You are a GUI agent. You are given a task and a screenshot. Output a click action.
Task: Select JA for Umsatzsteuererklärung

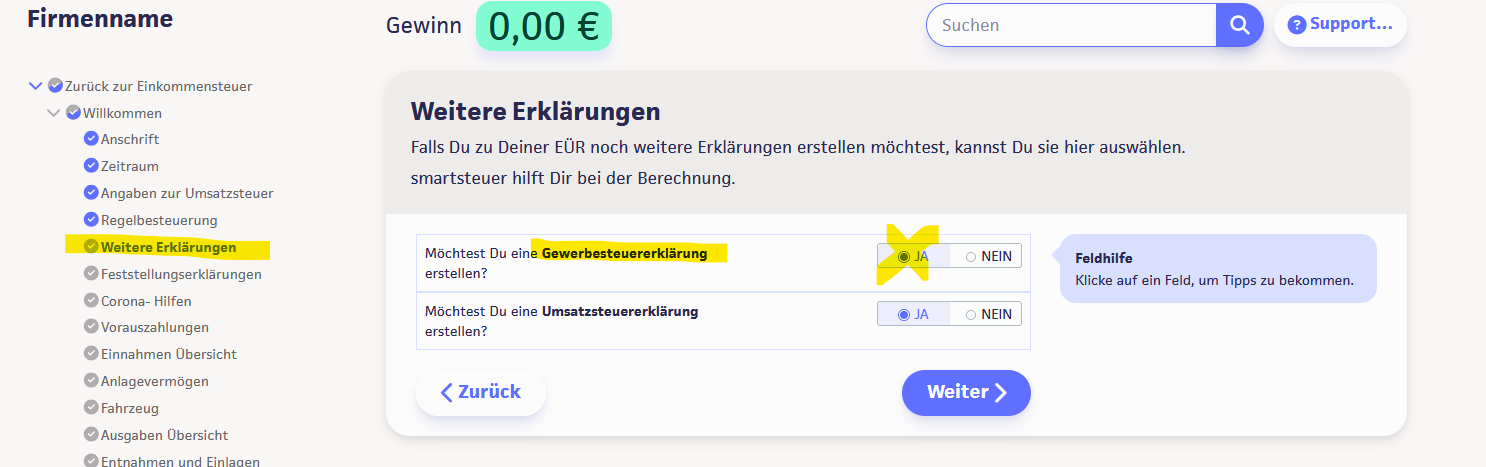point(904,314)
